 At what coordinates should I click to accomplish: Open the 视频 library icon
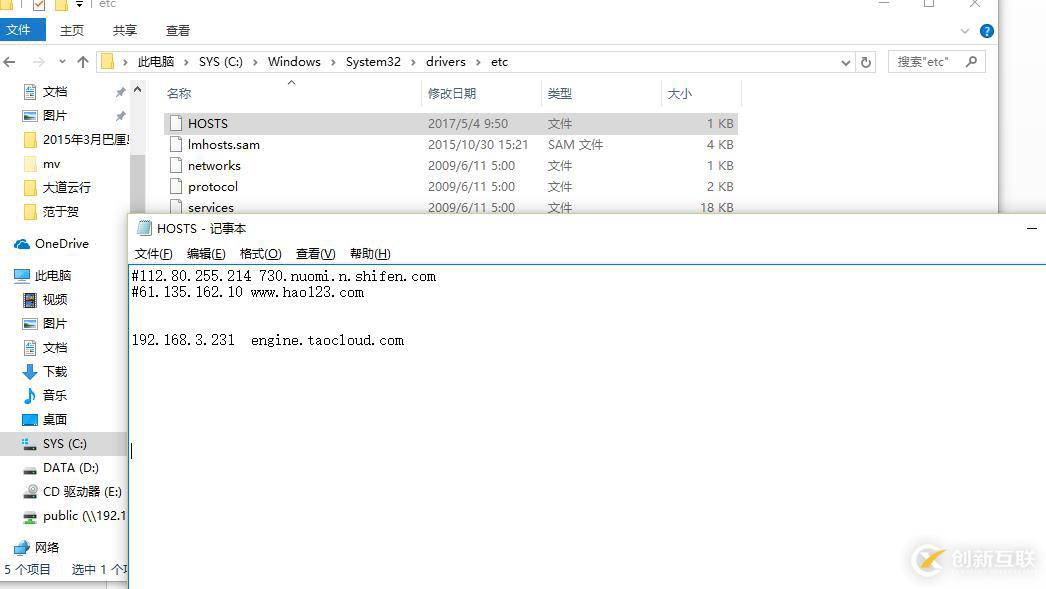pyautogui.click(x=30, y=300)
